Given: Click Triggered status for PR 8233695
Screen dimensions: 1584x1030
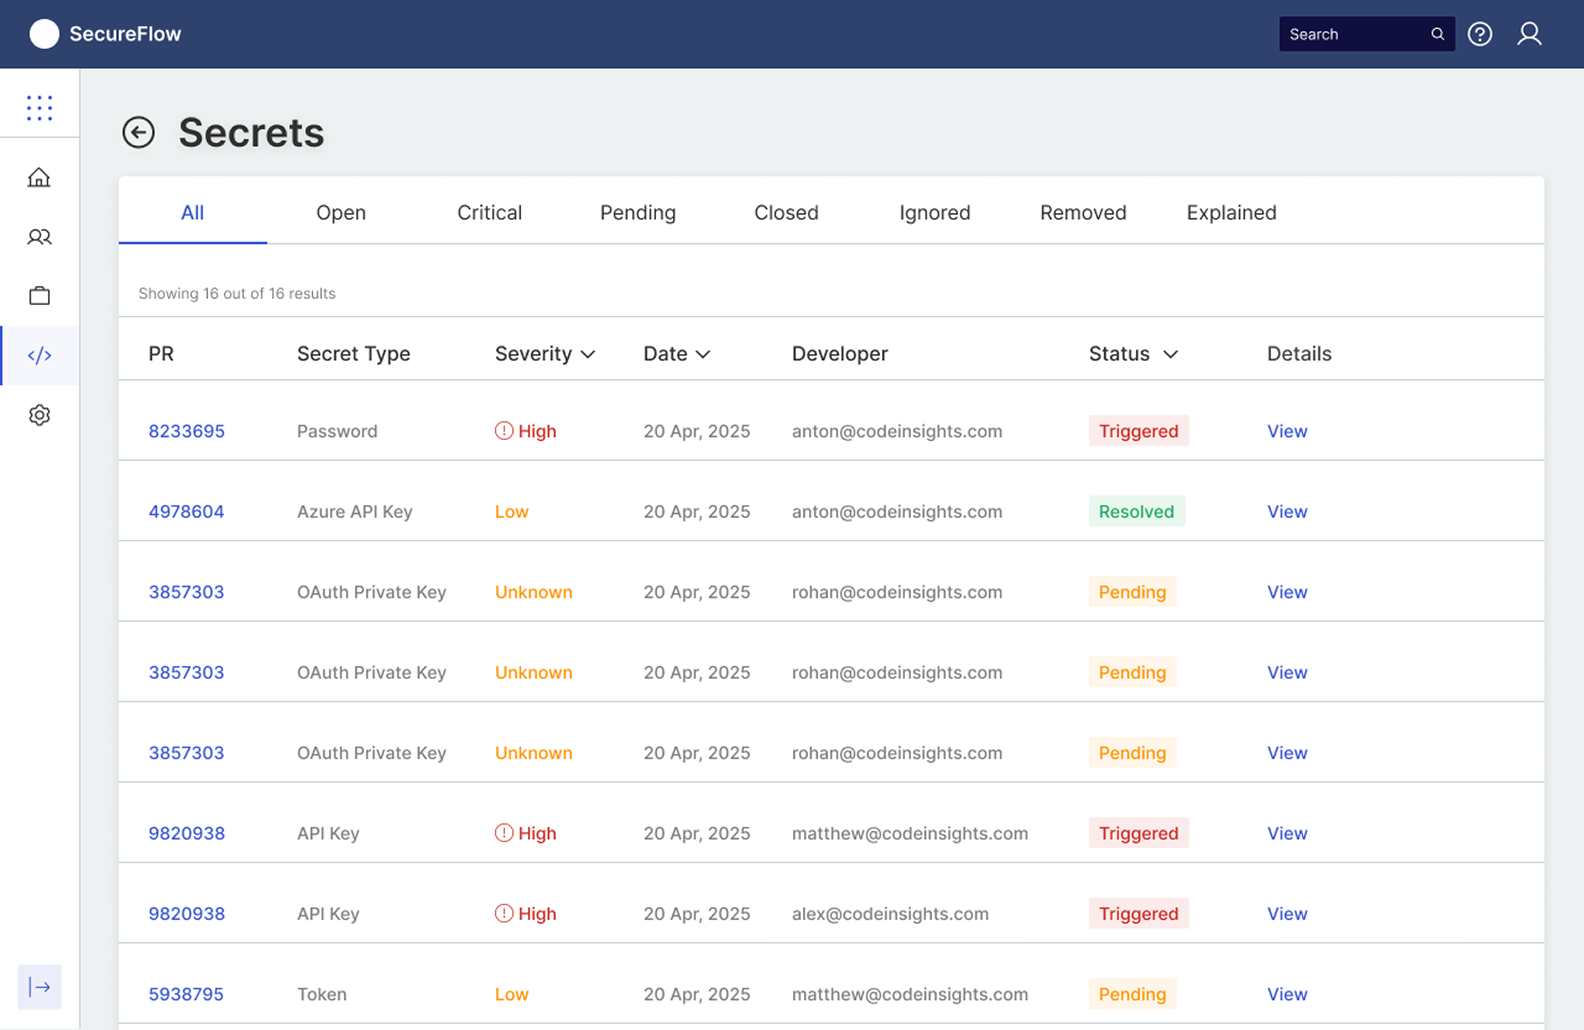Looking at the screenshot, I should coord(1139,431).
